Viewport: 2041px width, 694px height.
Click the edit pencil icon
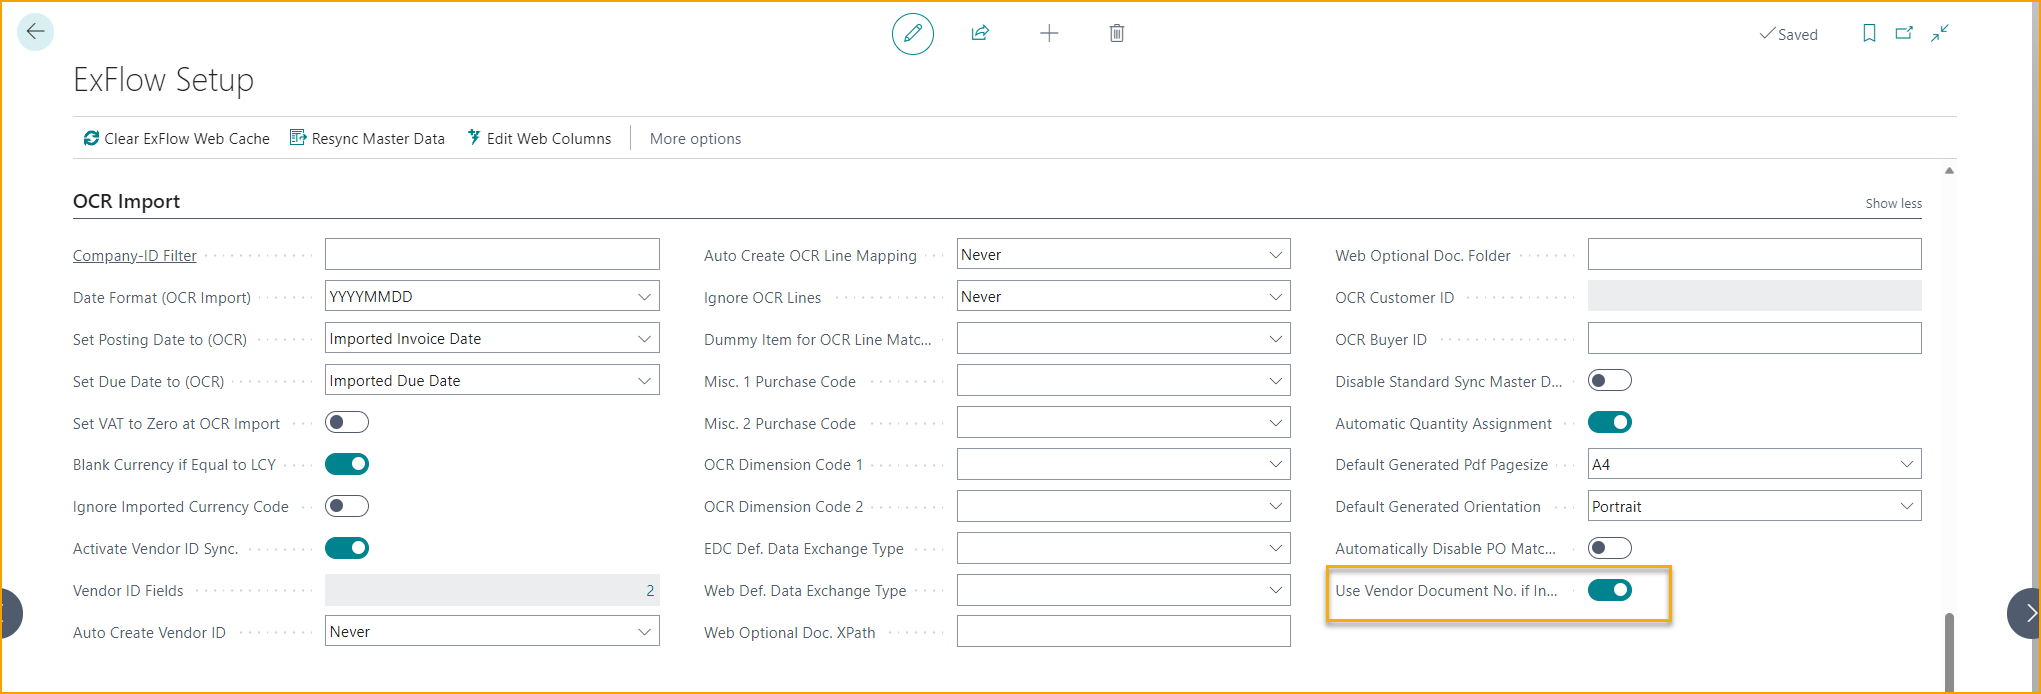point(912,34)
